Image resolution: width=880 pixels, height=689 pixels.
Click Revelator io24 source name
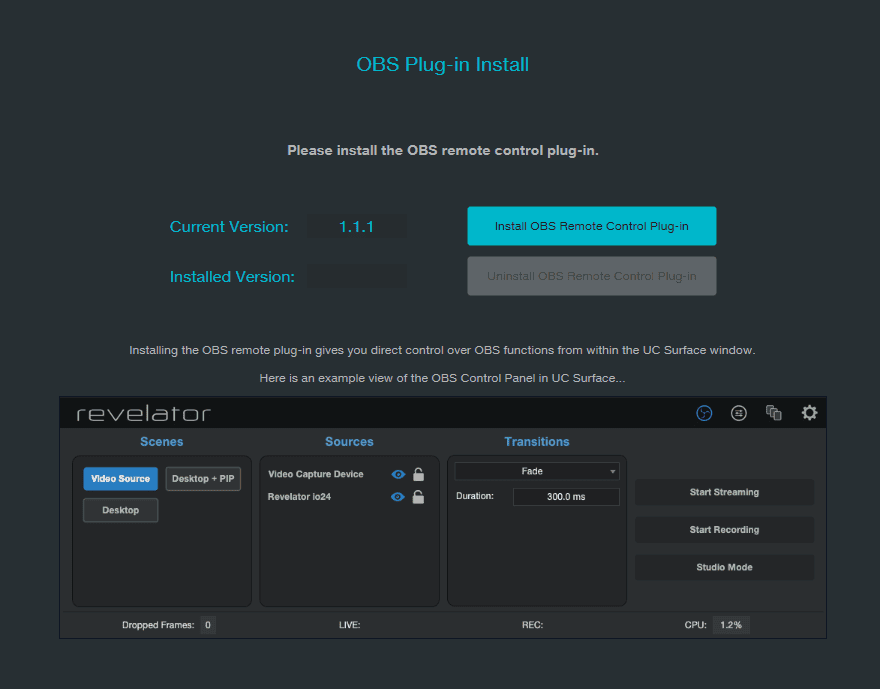click(x=299, y=497)
